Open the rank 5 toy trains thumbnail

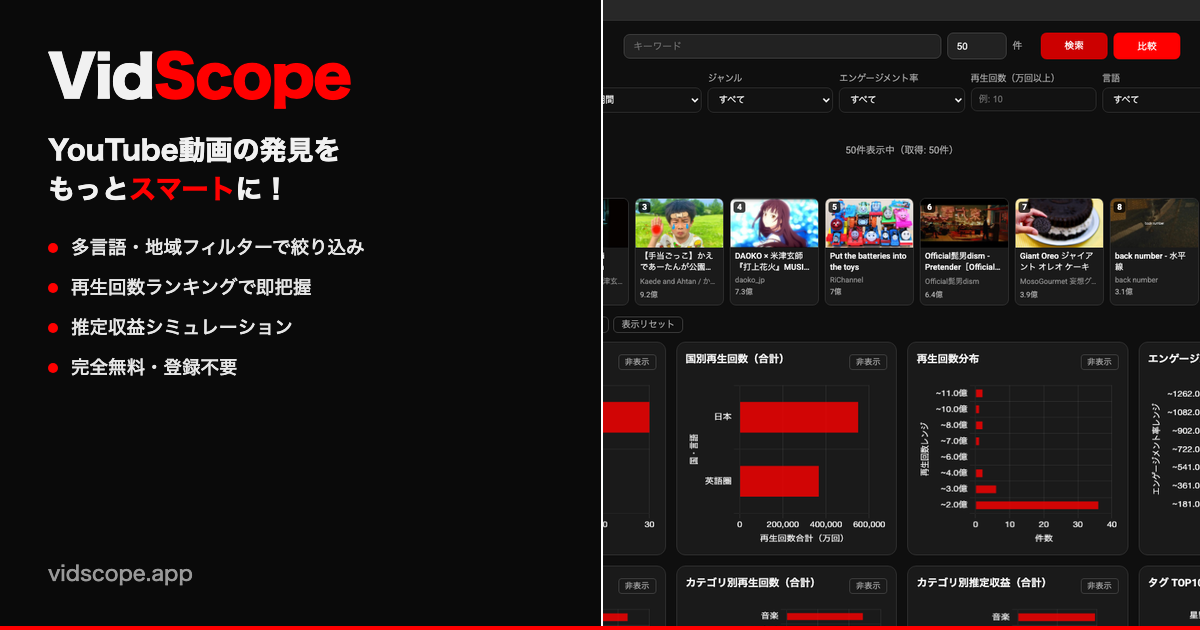[x=869, y=223]
